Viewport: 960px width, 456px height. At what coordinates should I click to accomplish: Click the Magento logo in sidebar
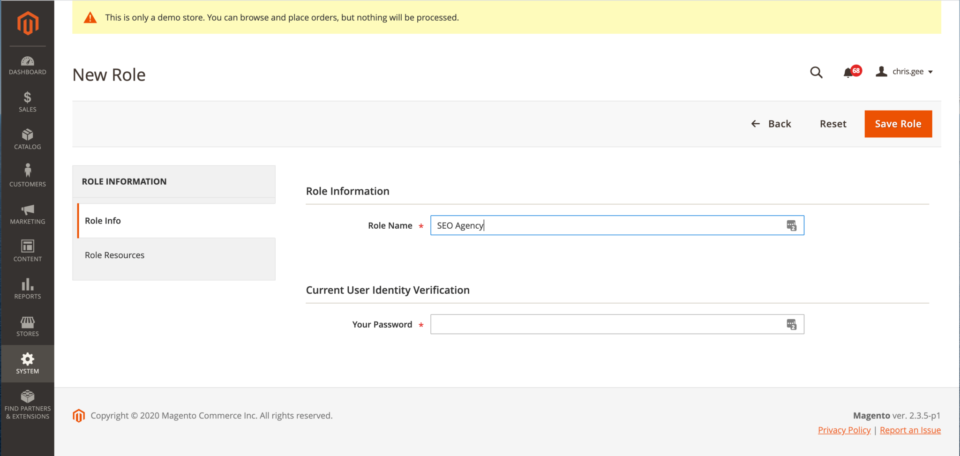tap(27, 23)
